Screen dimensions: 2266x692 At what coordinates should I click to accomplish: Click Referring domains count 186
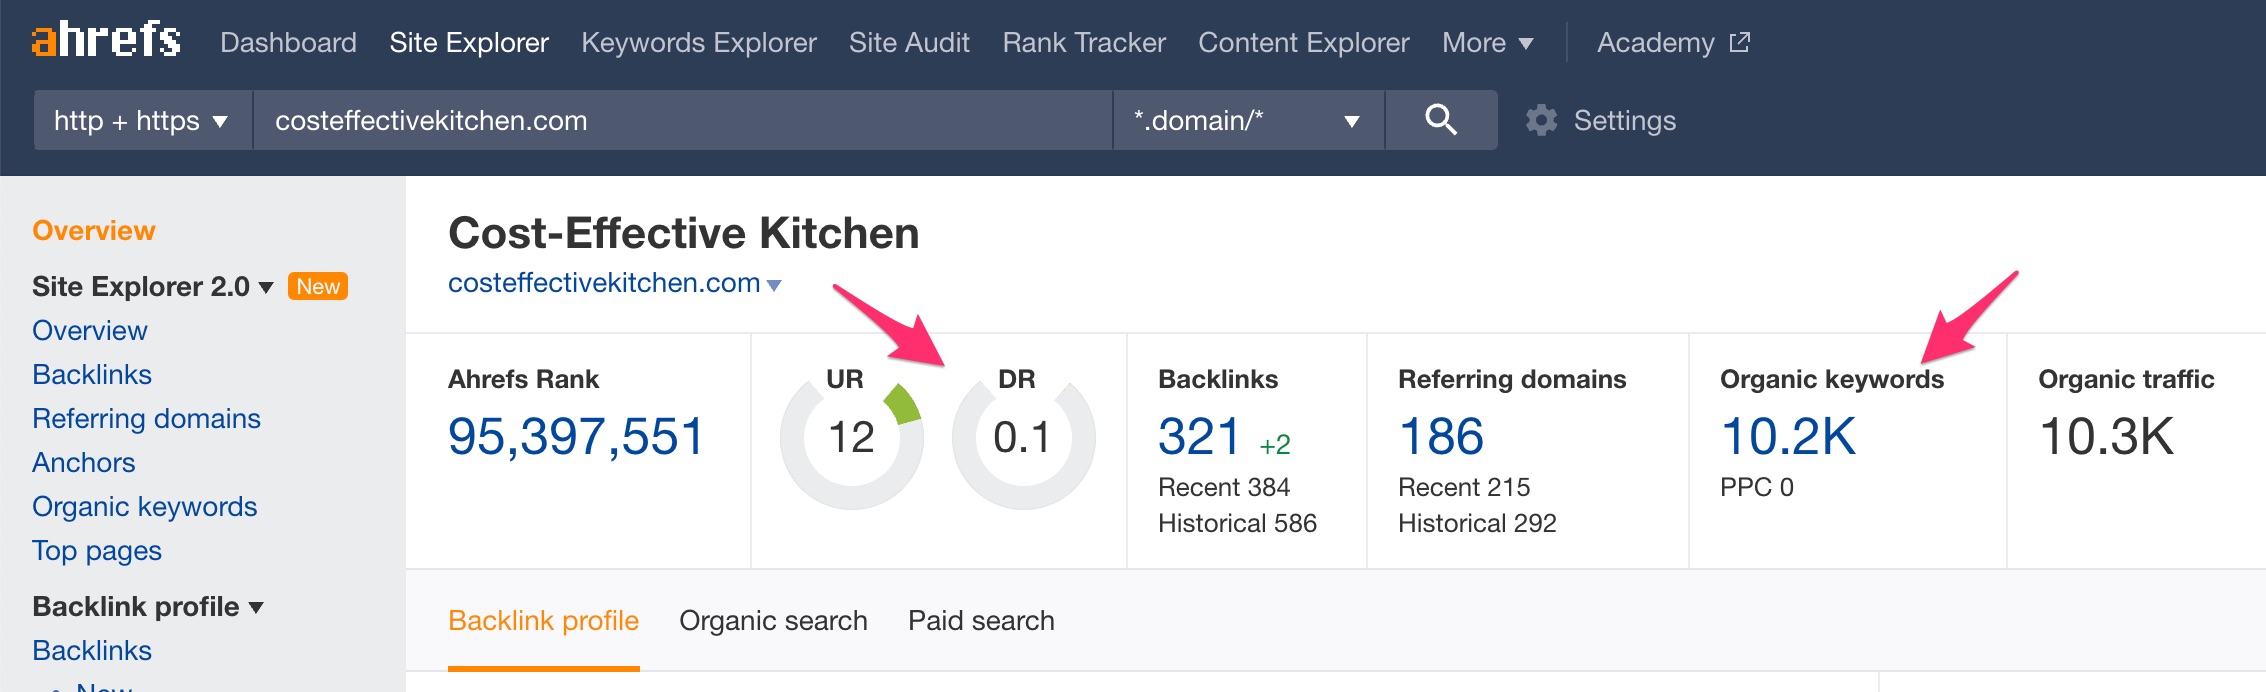tap(1441, 436)
